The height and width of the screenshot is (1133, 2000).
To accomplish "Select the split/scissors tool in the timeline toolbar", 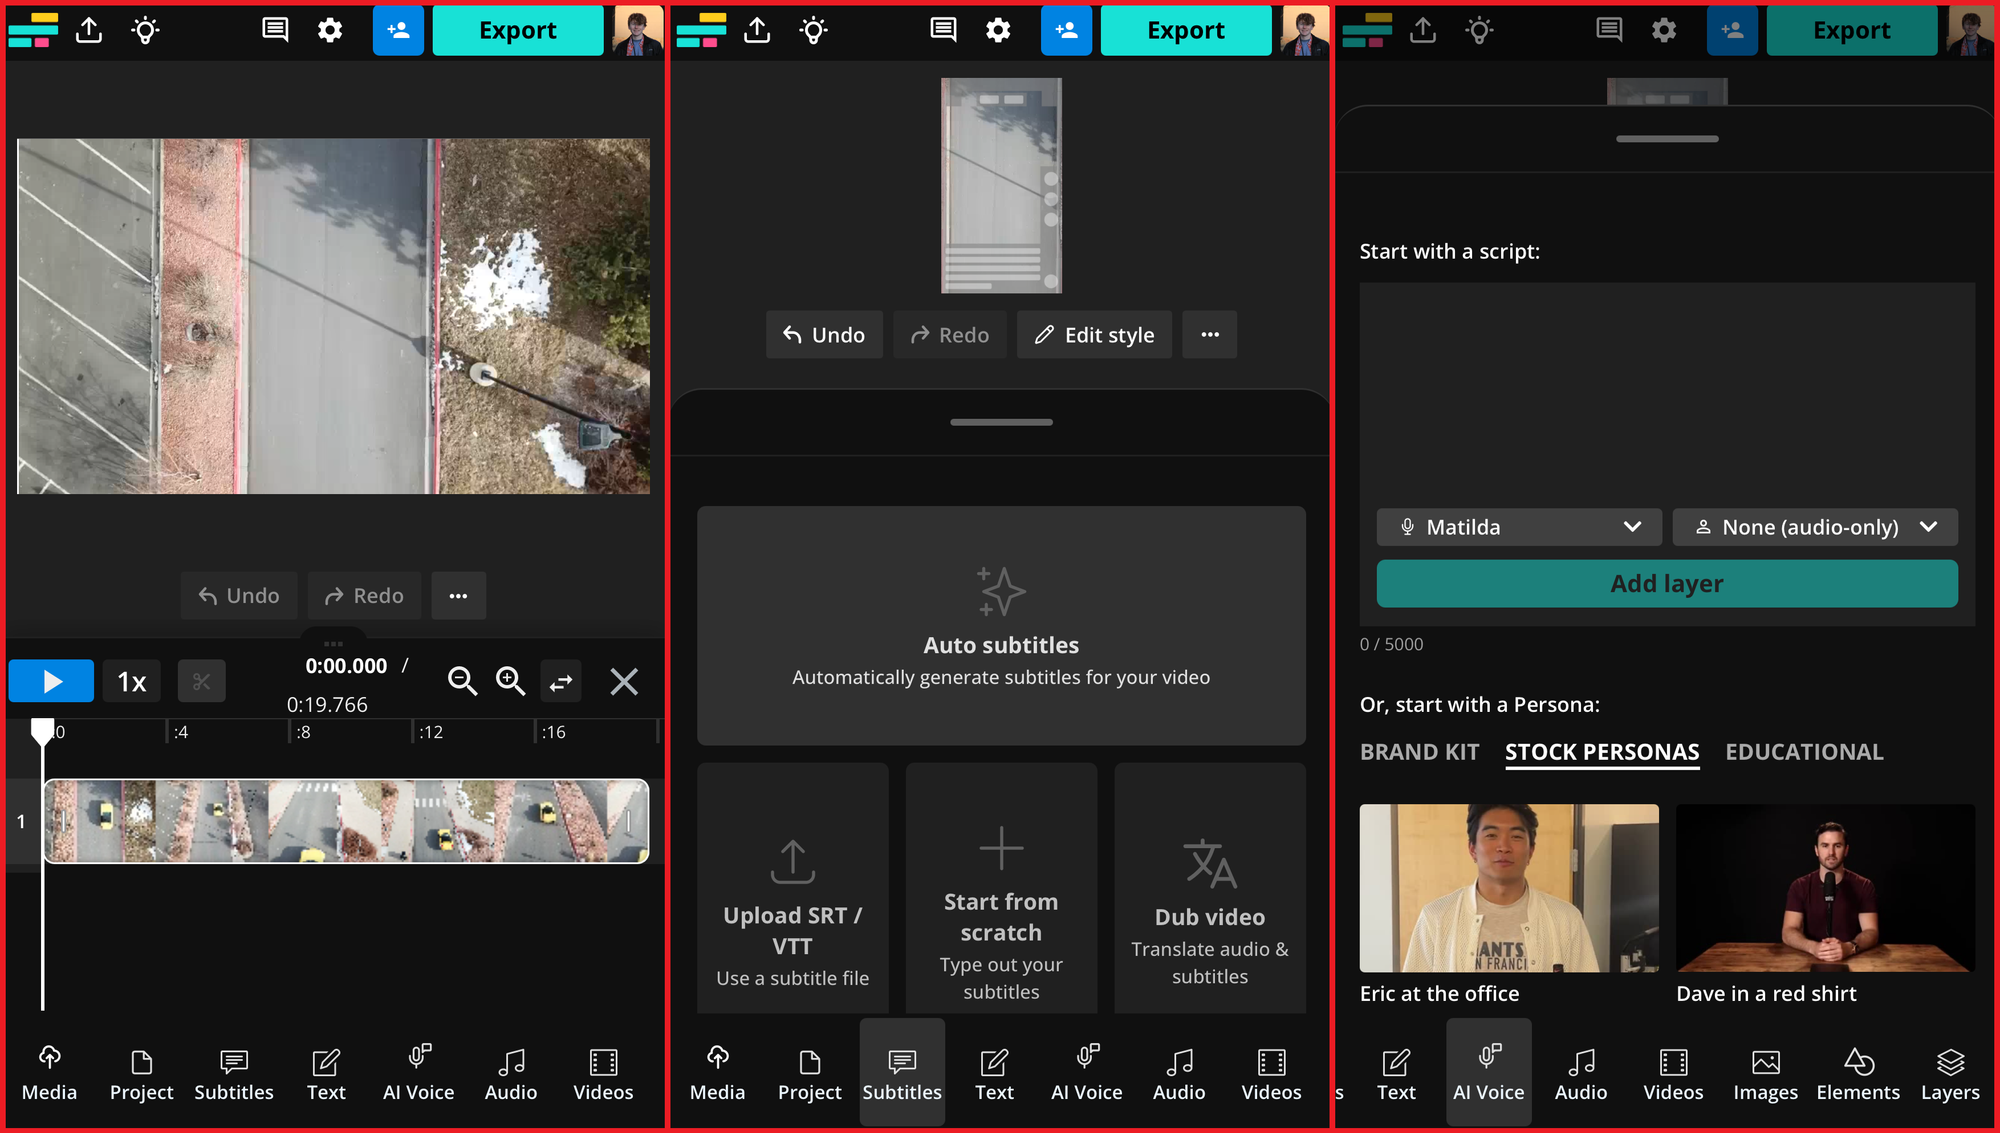I will tap(201, 681).
